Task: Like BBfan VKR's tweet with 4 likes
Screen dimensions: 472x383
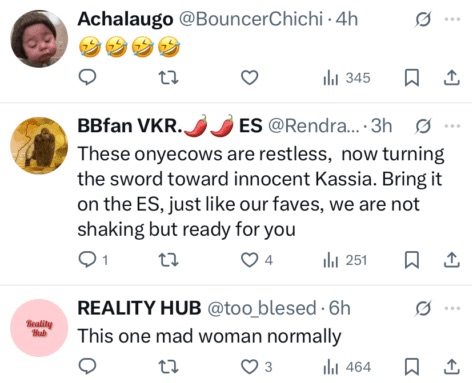Action: tap(257, 260)
